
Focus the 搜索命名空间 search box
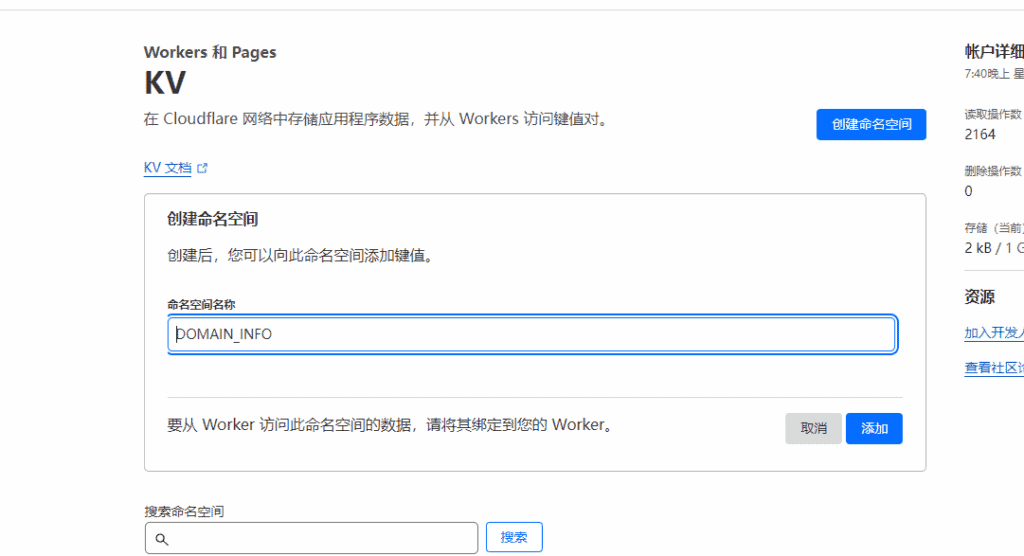point(312,538)
